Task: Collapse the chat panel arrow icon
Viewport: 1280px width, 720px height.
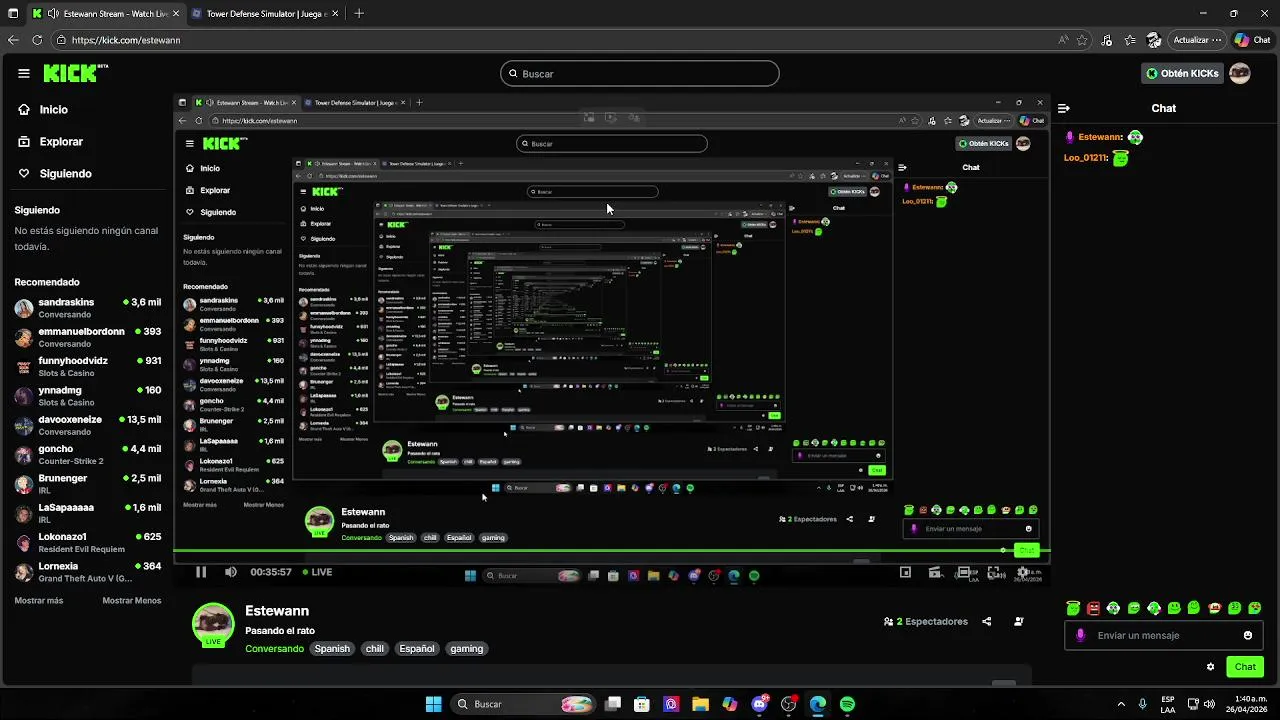Action: click(x=1064, y=108)
